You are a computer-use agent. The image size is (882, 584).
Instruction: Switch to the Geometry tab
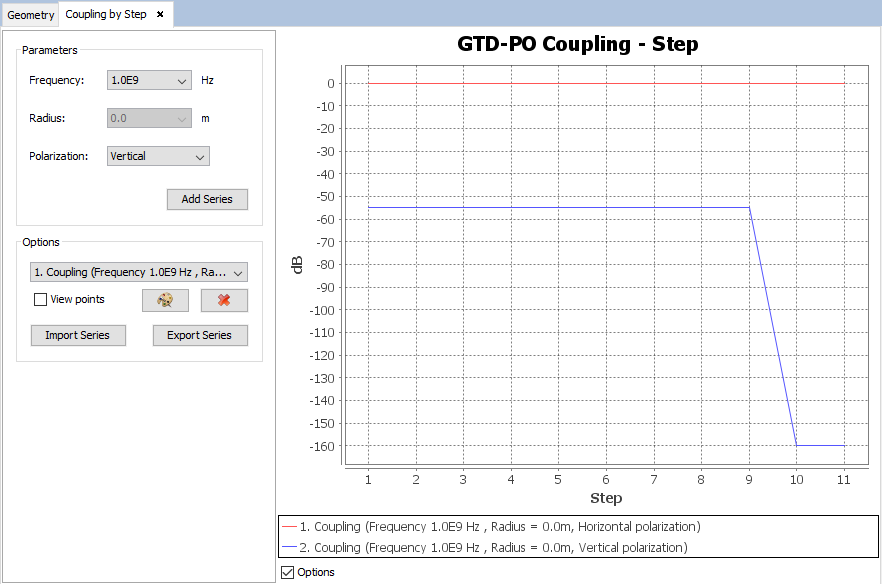(31, 15)
